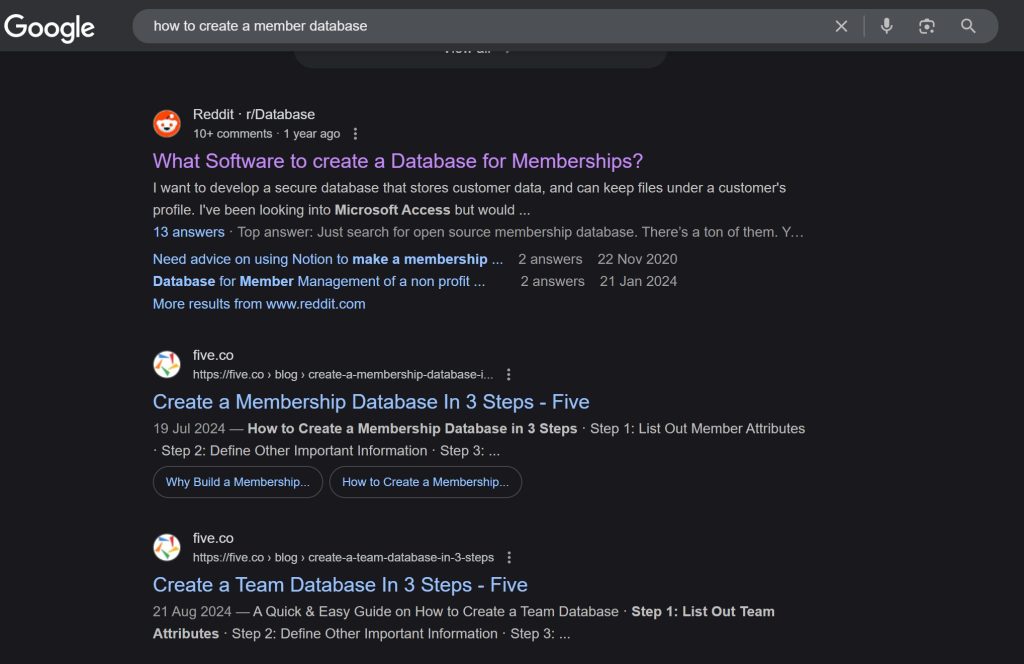Open 'Database for Member Management' sublink
Viewport: 1024px width, 664px height.
tap(318, 281)
